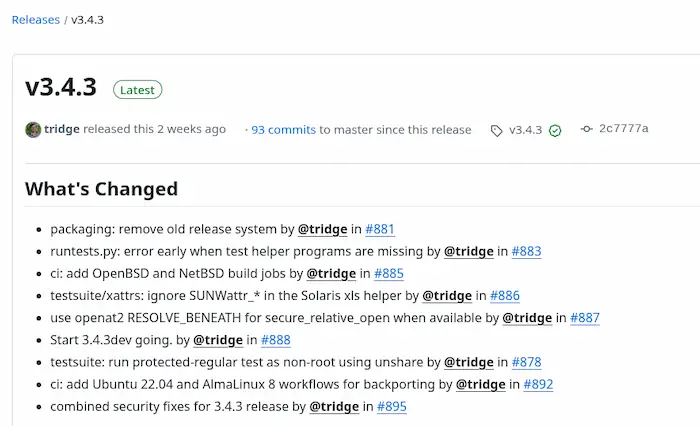Click the tag icon beside v3.4.3
Screen dimensions: 700x426
pyautogui.click(x=496, y=131)
